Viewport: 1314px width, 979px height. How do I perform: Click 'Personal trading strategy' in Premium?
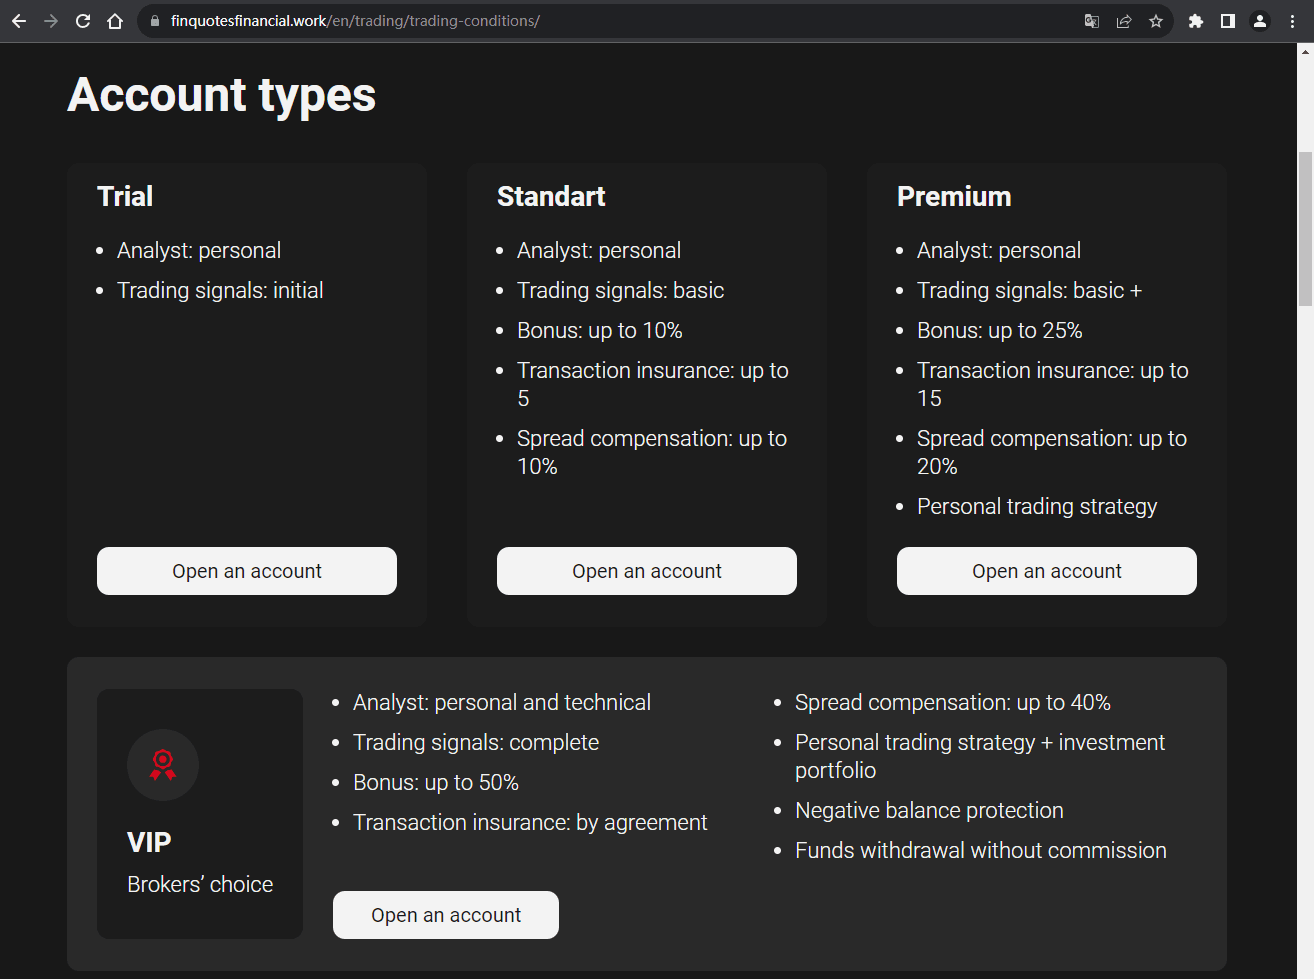click(x=1037, y=506)
